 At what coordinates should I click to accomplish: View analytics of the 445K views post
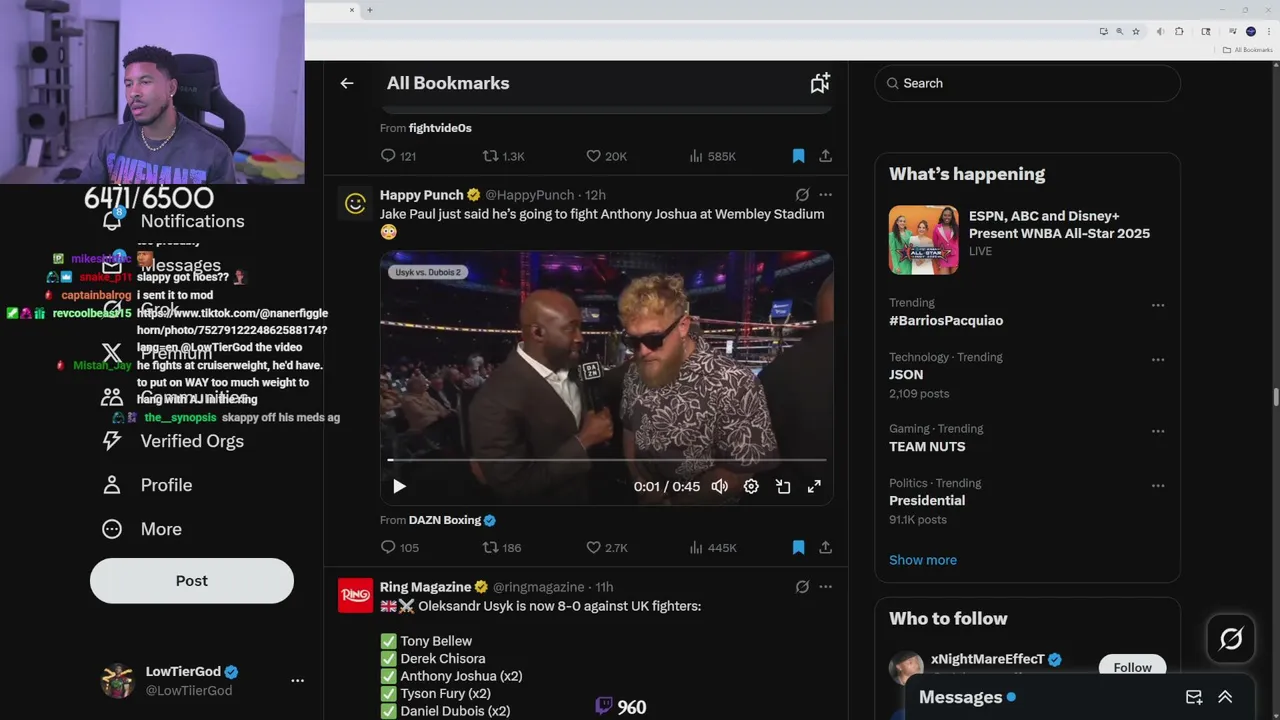pos(712,547)
